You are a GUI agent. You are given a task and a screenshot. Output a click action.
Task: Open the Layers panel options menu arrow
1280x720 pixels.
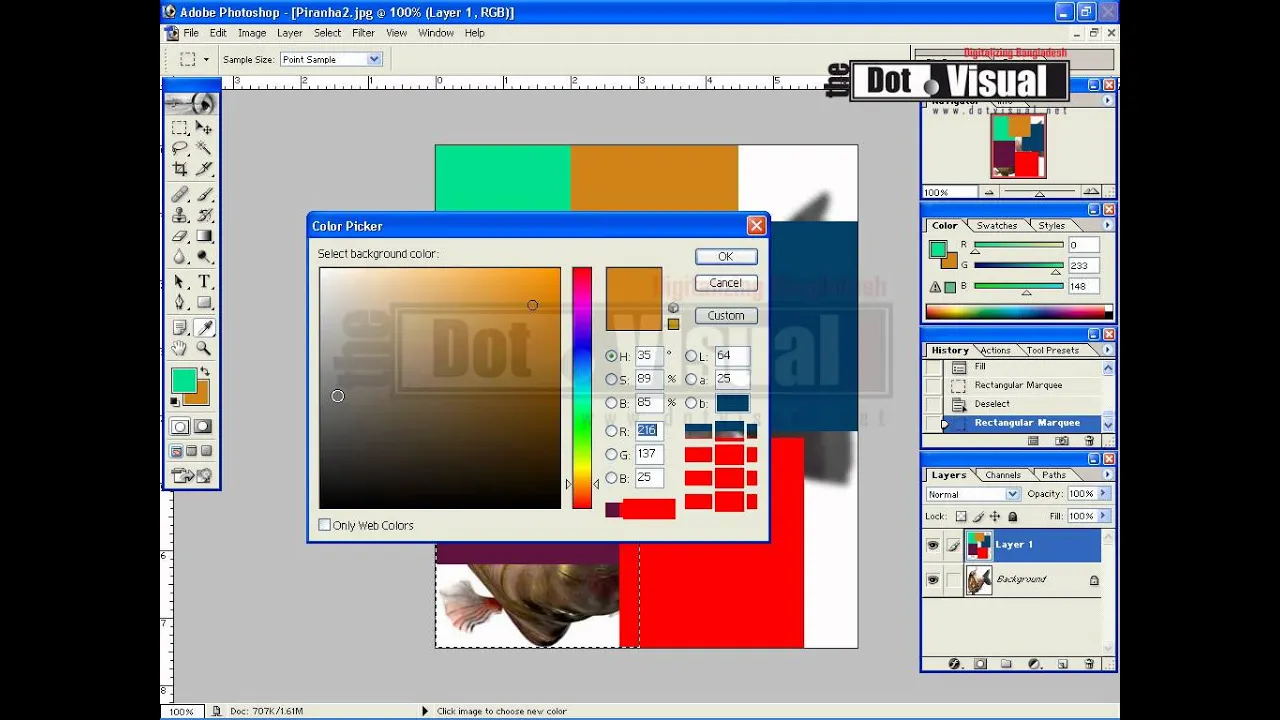click(x=1107, y=475)
